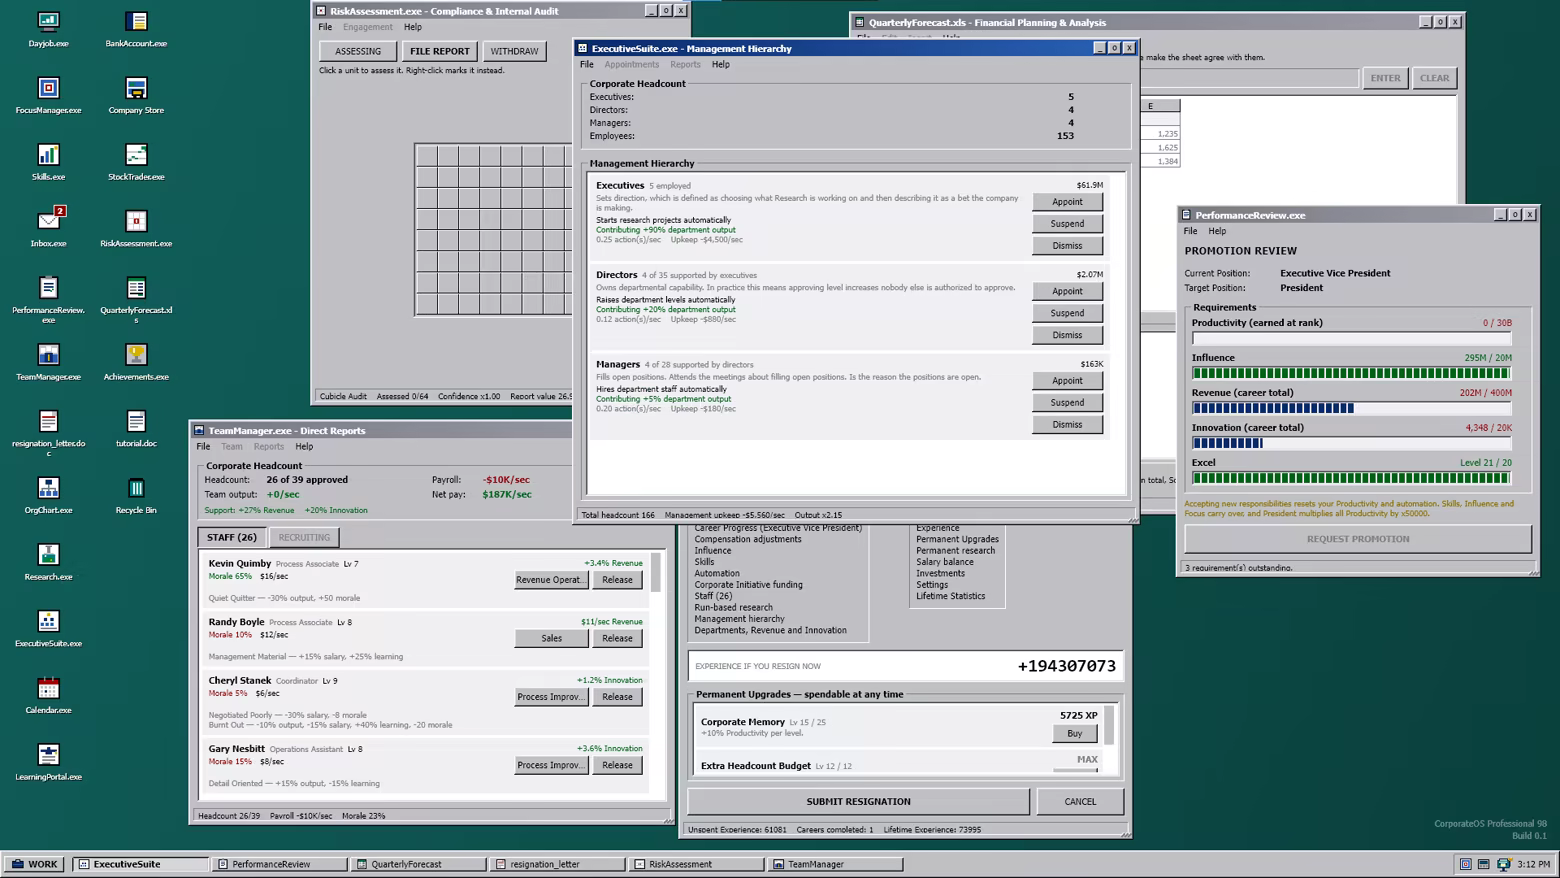Image resolution: width=1560 pixels, height=878 pixels.
Task: Open the Inbox.exe icon with unread badge
Action: pos(48,228)
